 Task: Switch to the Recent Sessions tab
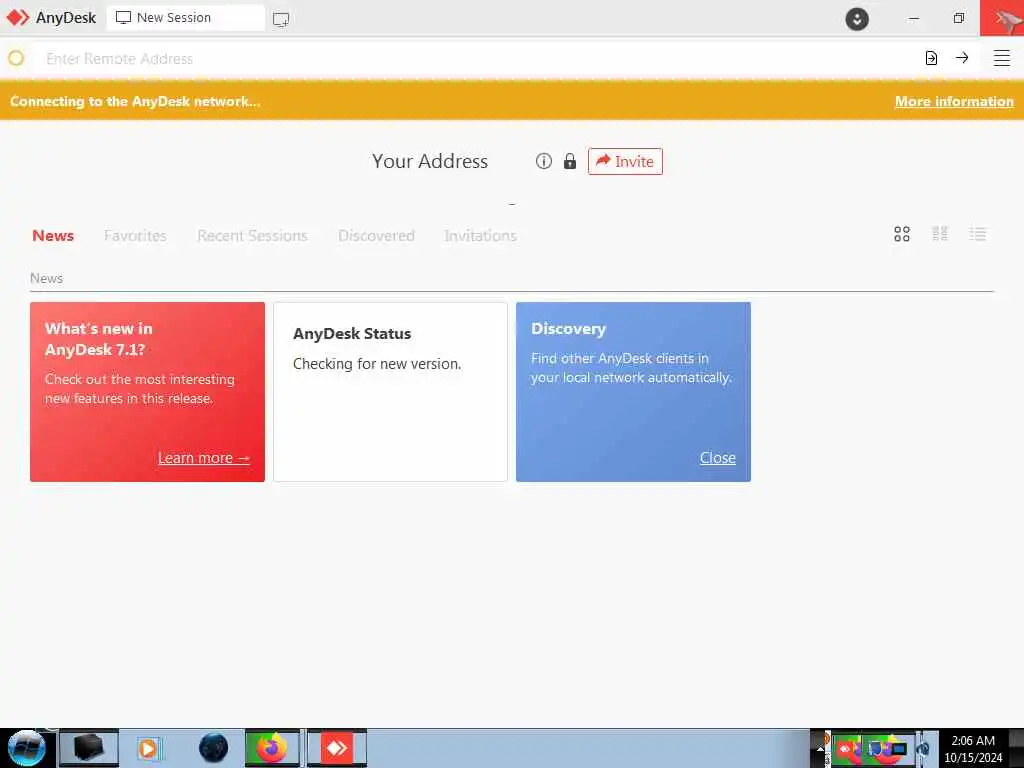point(252,235)
